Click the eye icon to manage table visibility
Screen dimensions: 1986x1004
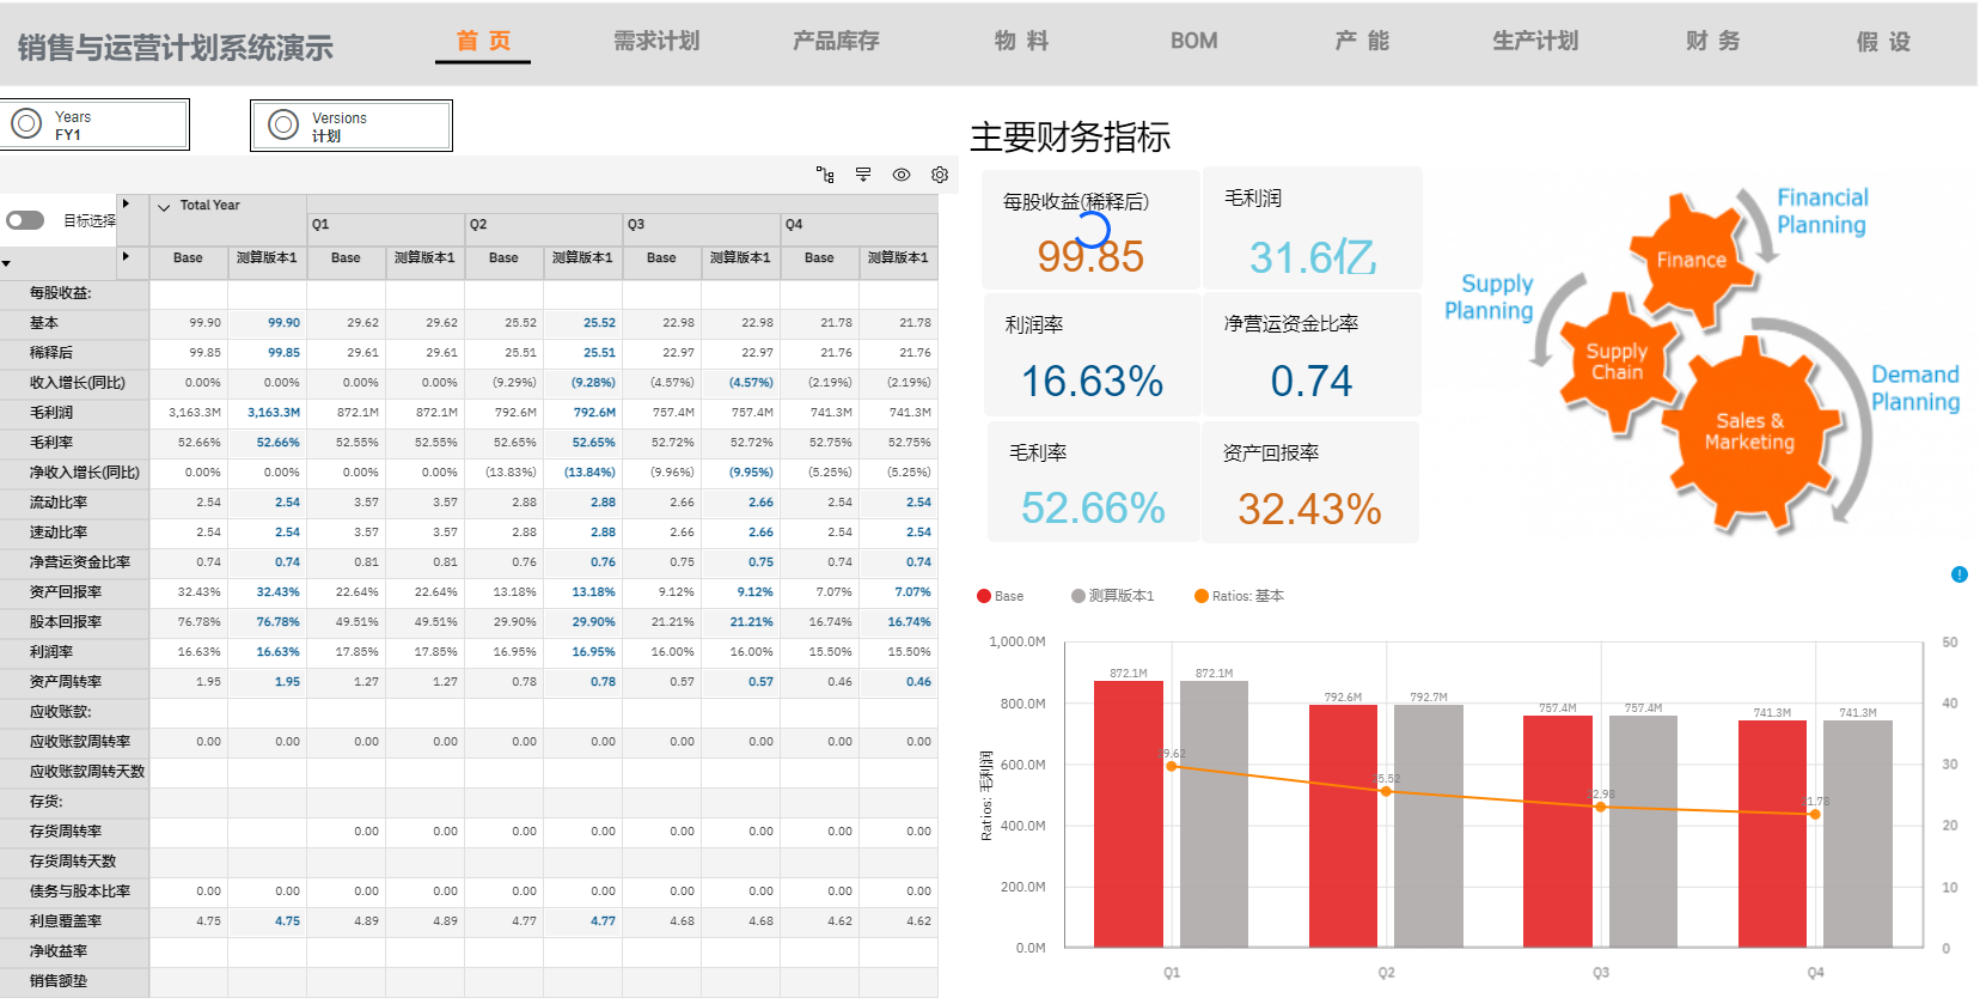point(901,174)
